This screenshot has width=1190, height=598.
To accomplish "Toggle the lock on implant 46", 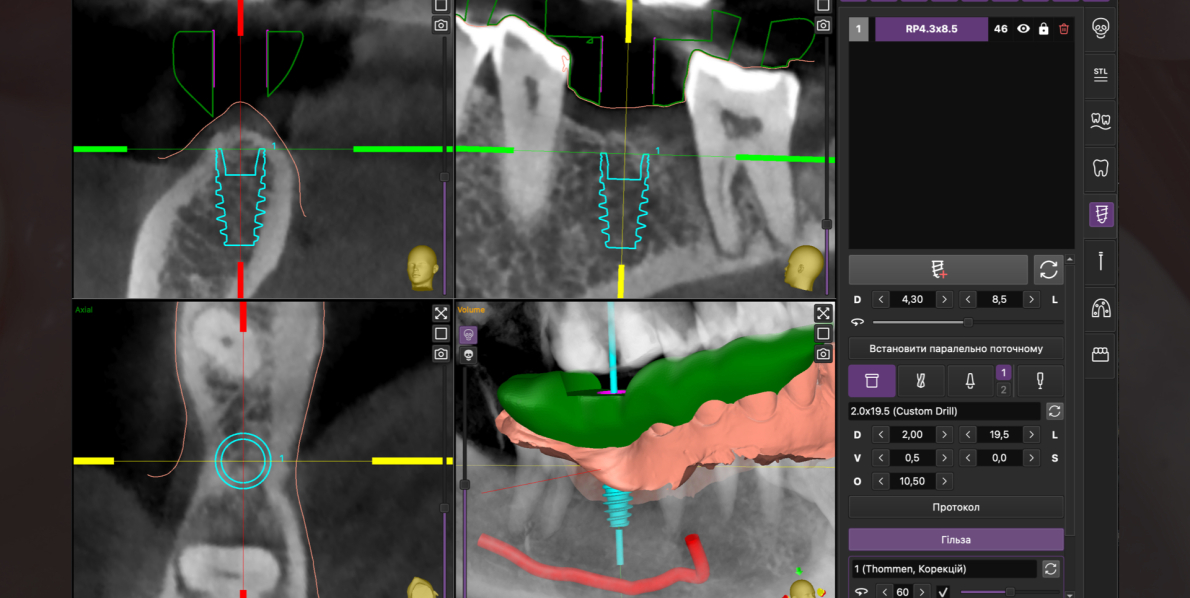I will click(1044, 29).
